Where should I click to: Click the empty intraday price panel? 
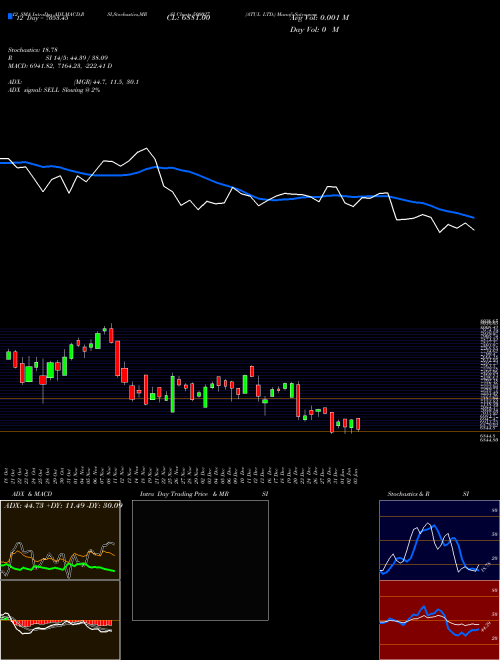click(x=200, y=560)
